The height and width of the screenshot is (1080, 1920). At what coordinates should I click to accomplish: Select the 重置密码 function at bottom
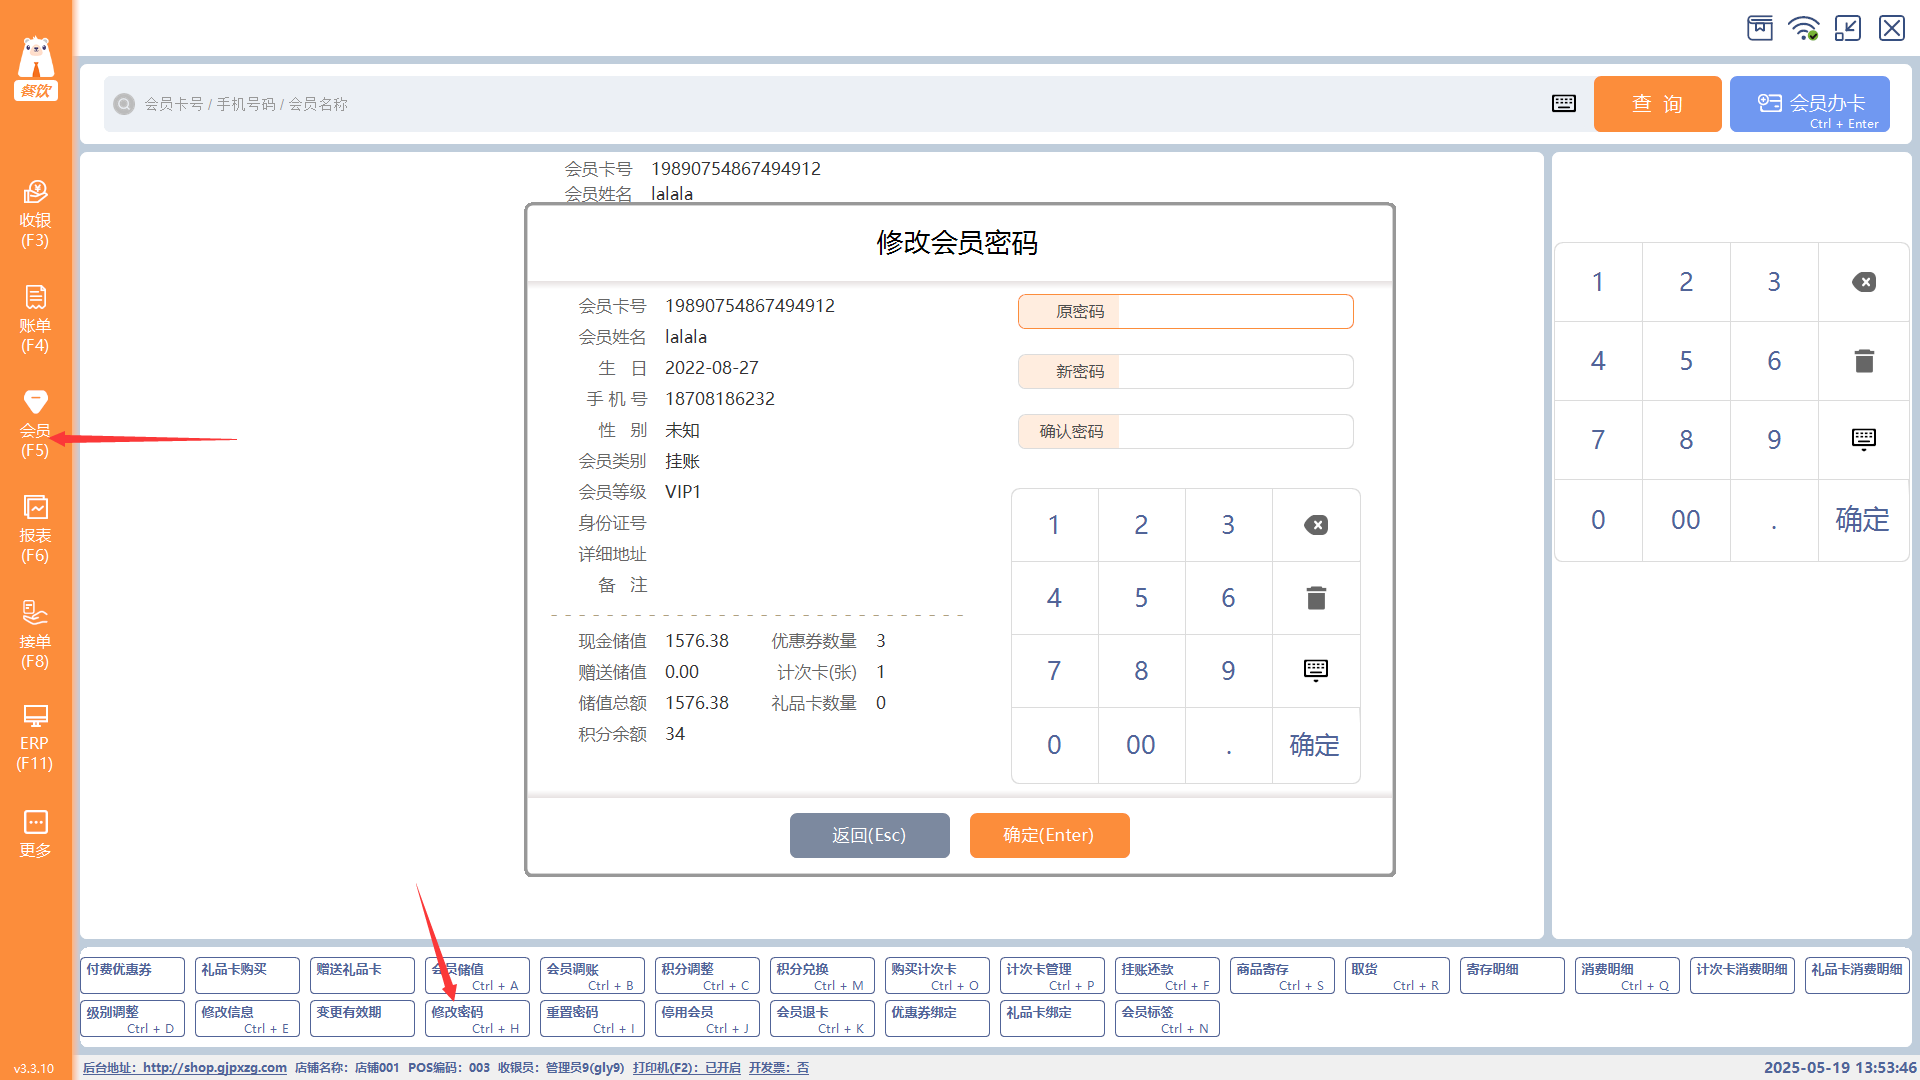(x=592, y=1018)
